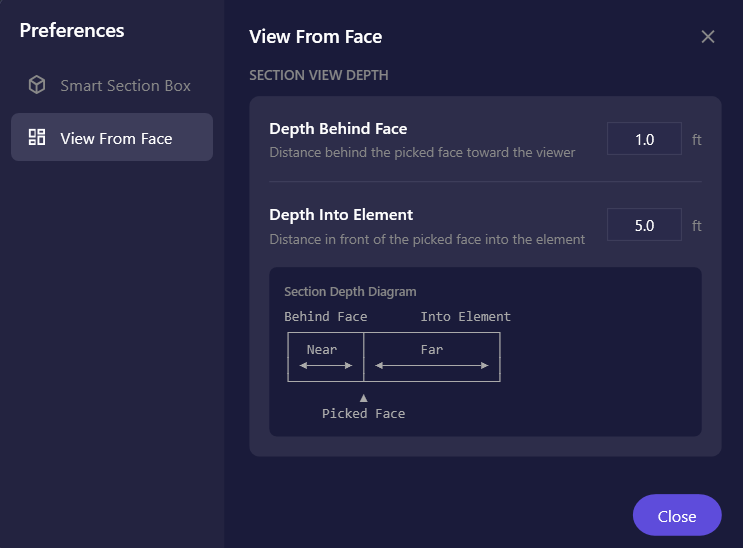Click the 'Distance in front of the picked face' description
Viewport: 743px width, 548px height.
coord(427,239)
